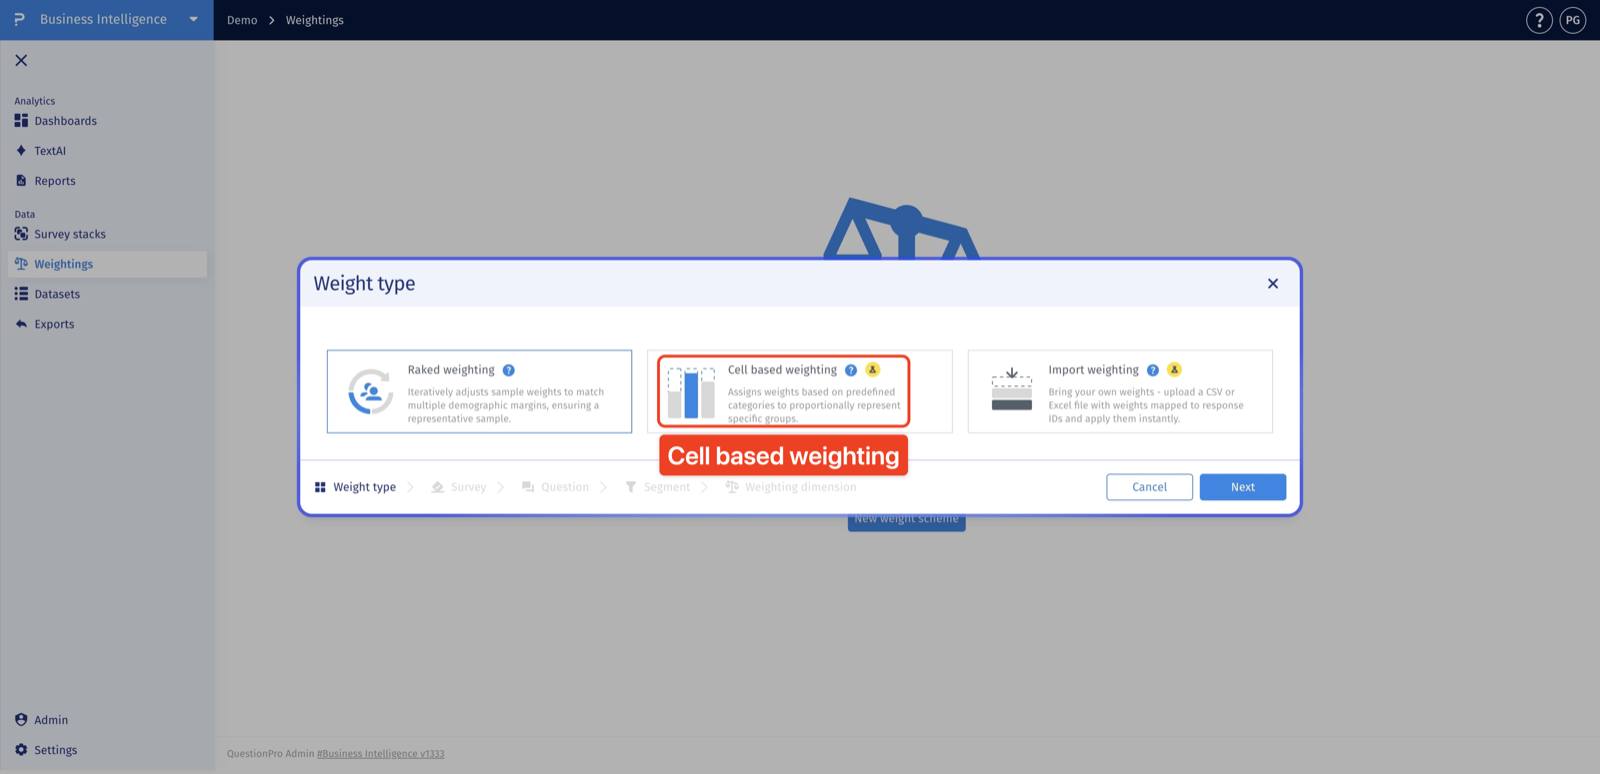
Task: Click the Demo breadcrumb
Action: 242,20
